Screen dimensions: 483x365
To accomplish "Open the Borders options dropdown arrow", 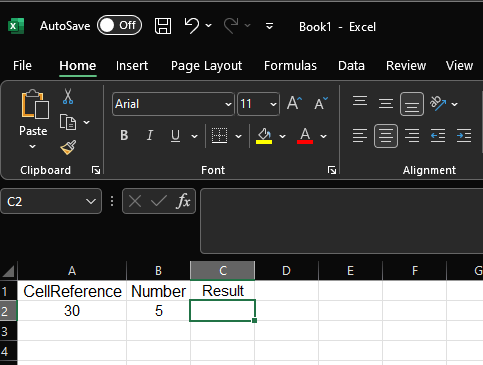I will pyautogui.click(x=239, y=136).
